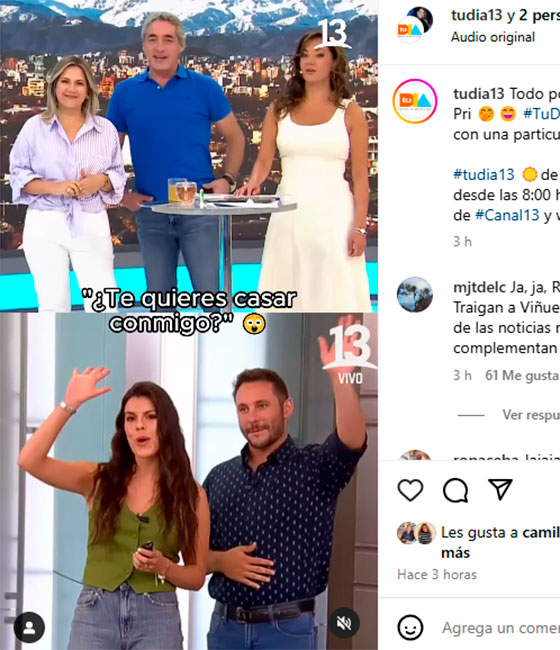Unmute the video with speaker icon

344,623
